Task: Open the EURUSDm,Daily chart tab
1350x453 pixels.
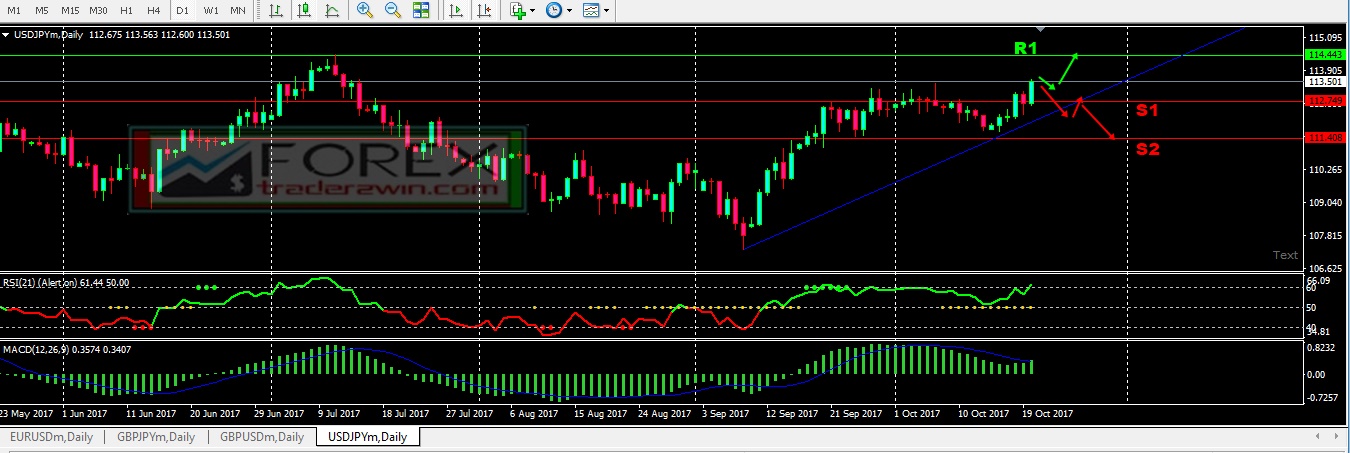Action: tap(52, 437)
